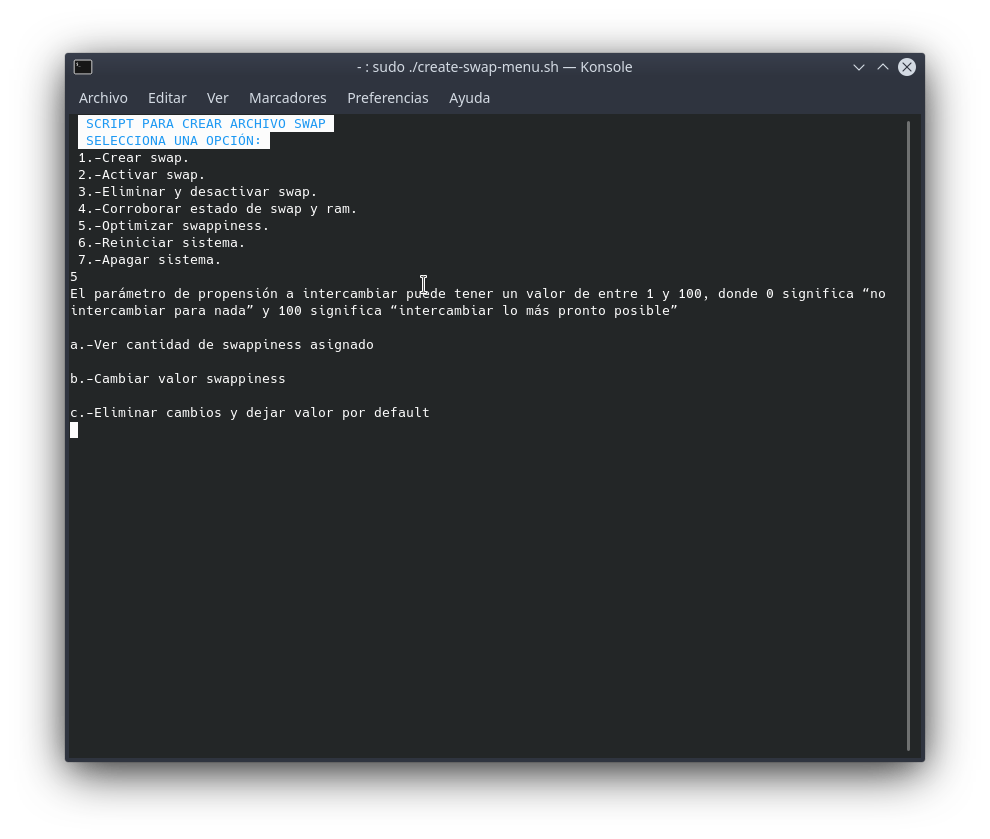The image size is (990, 839).
Task: Click the Konsole terminal icon in title bar
Action: (83, 67)
